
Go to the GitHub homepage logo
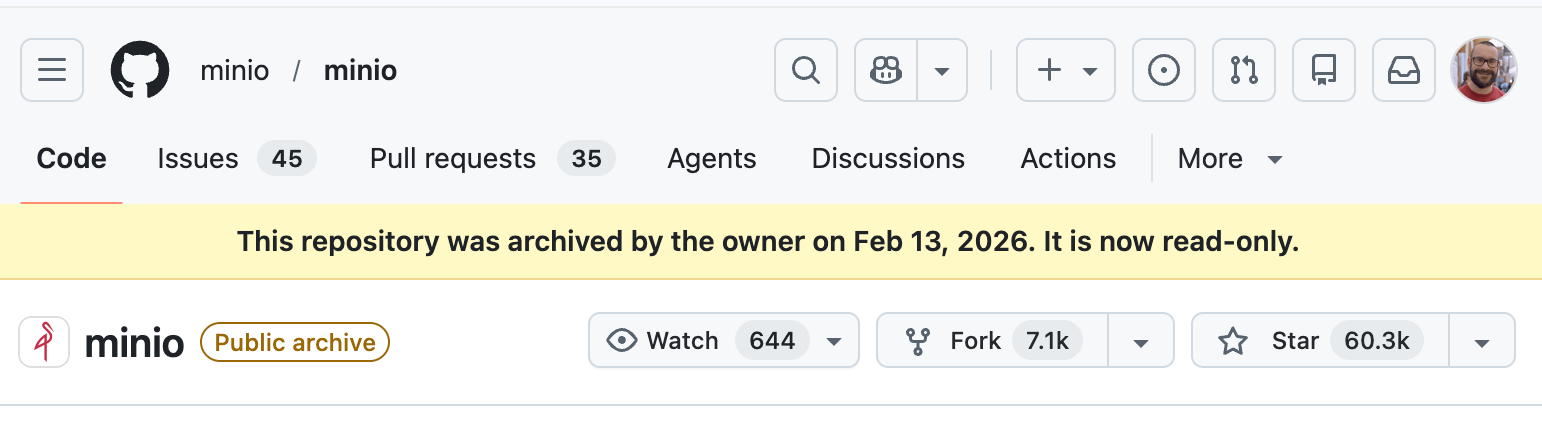[x=140, y=70]
